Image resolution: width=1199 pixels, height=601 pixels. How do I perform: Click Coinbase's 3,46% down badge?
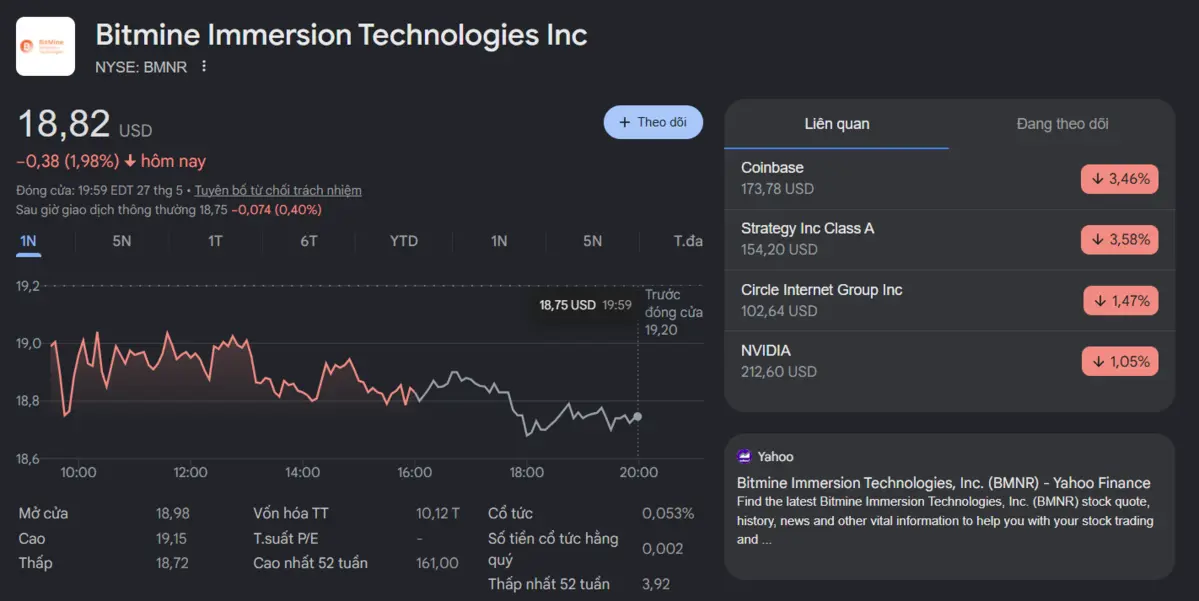pos(1119,179)
